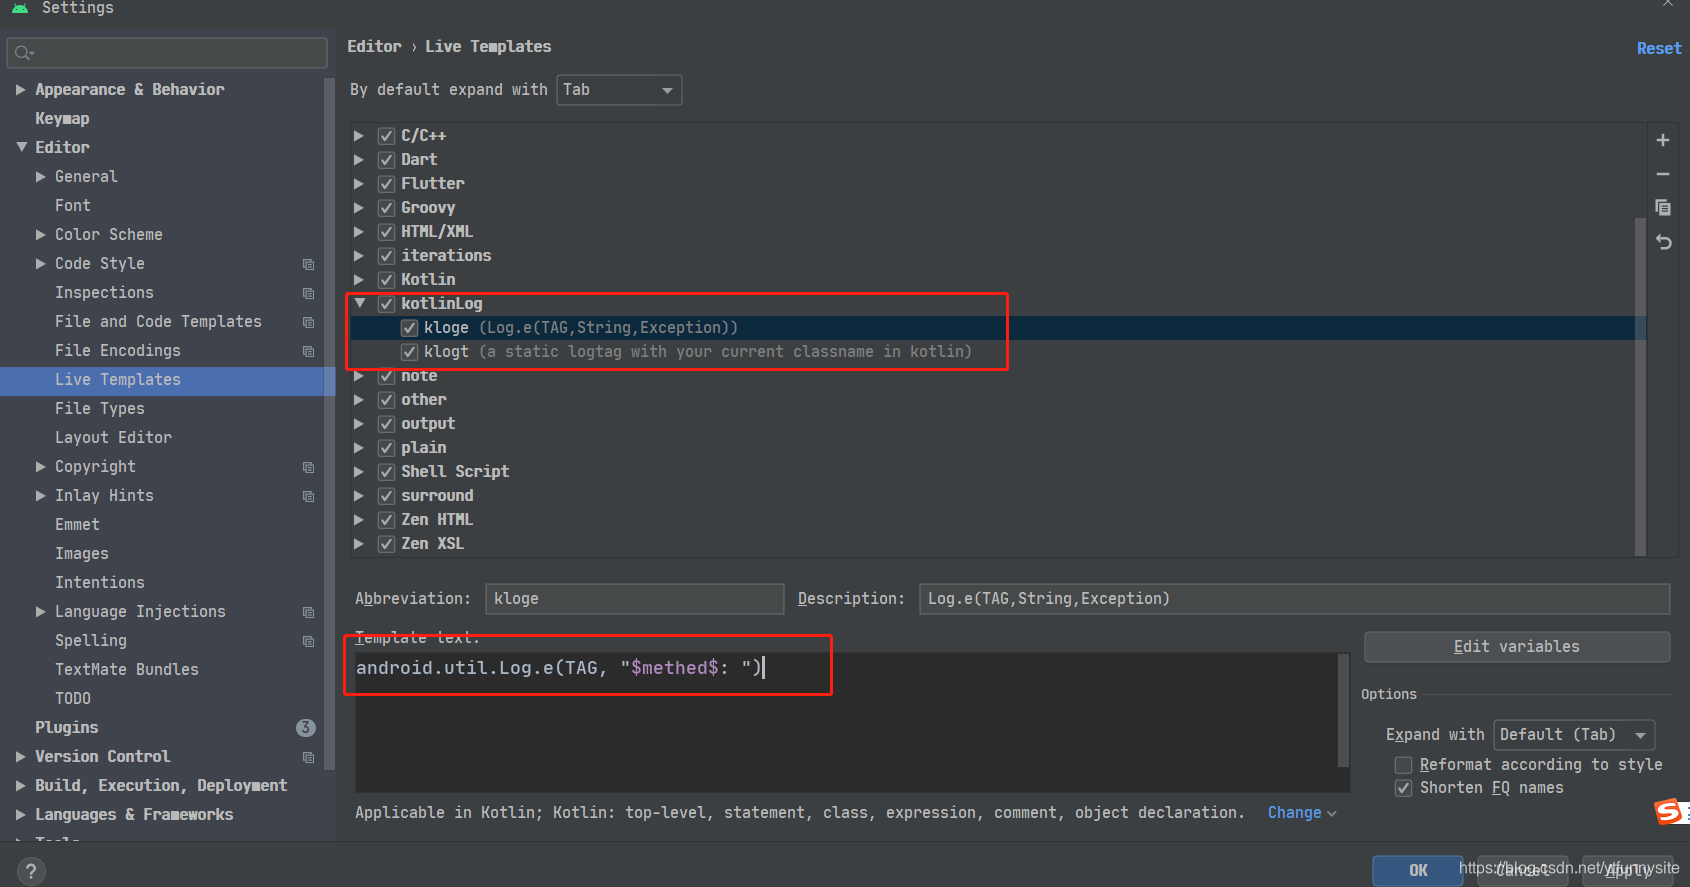
Task: Open the Expand with Default (Tab) dropdown
Action: pos(1574,735)
